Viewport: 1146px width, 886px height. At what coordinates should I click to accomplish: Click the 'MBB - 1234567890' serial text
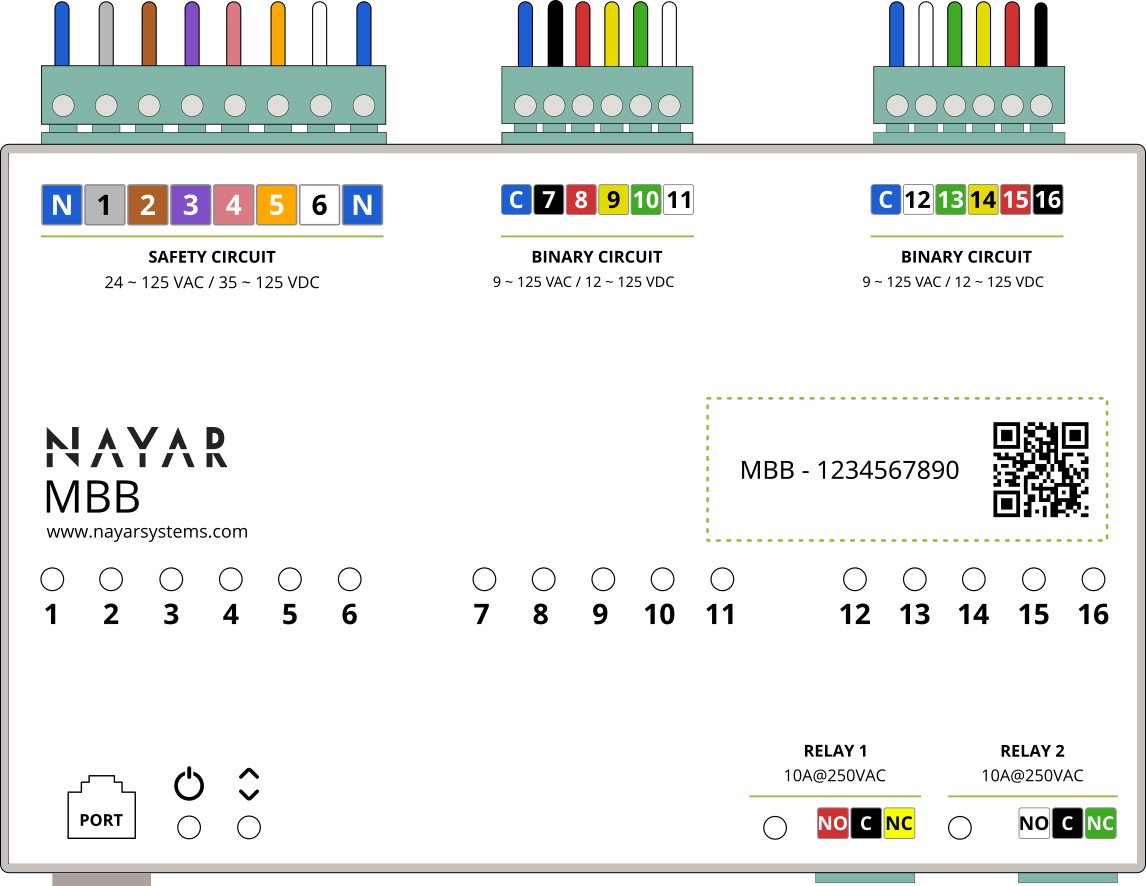pos(849,470)
